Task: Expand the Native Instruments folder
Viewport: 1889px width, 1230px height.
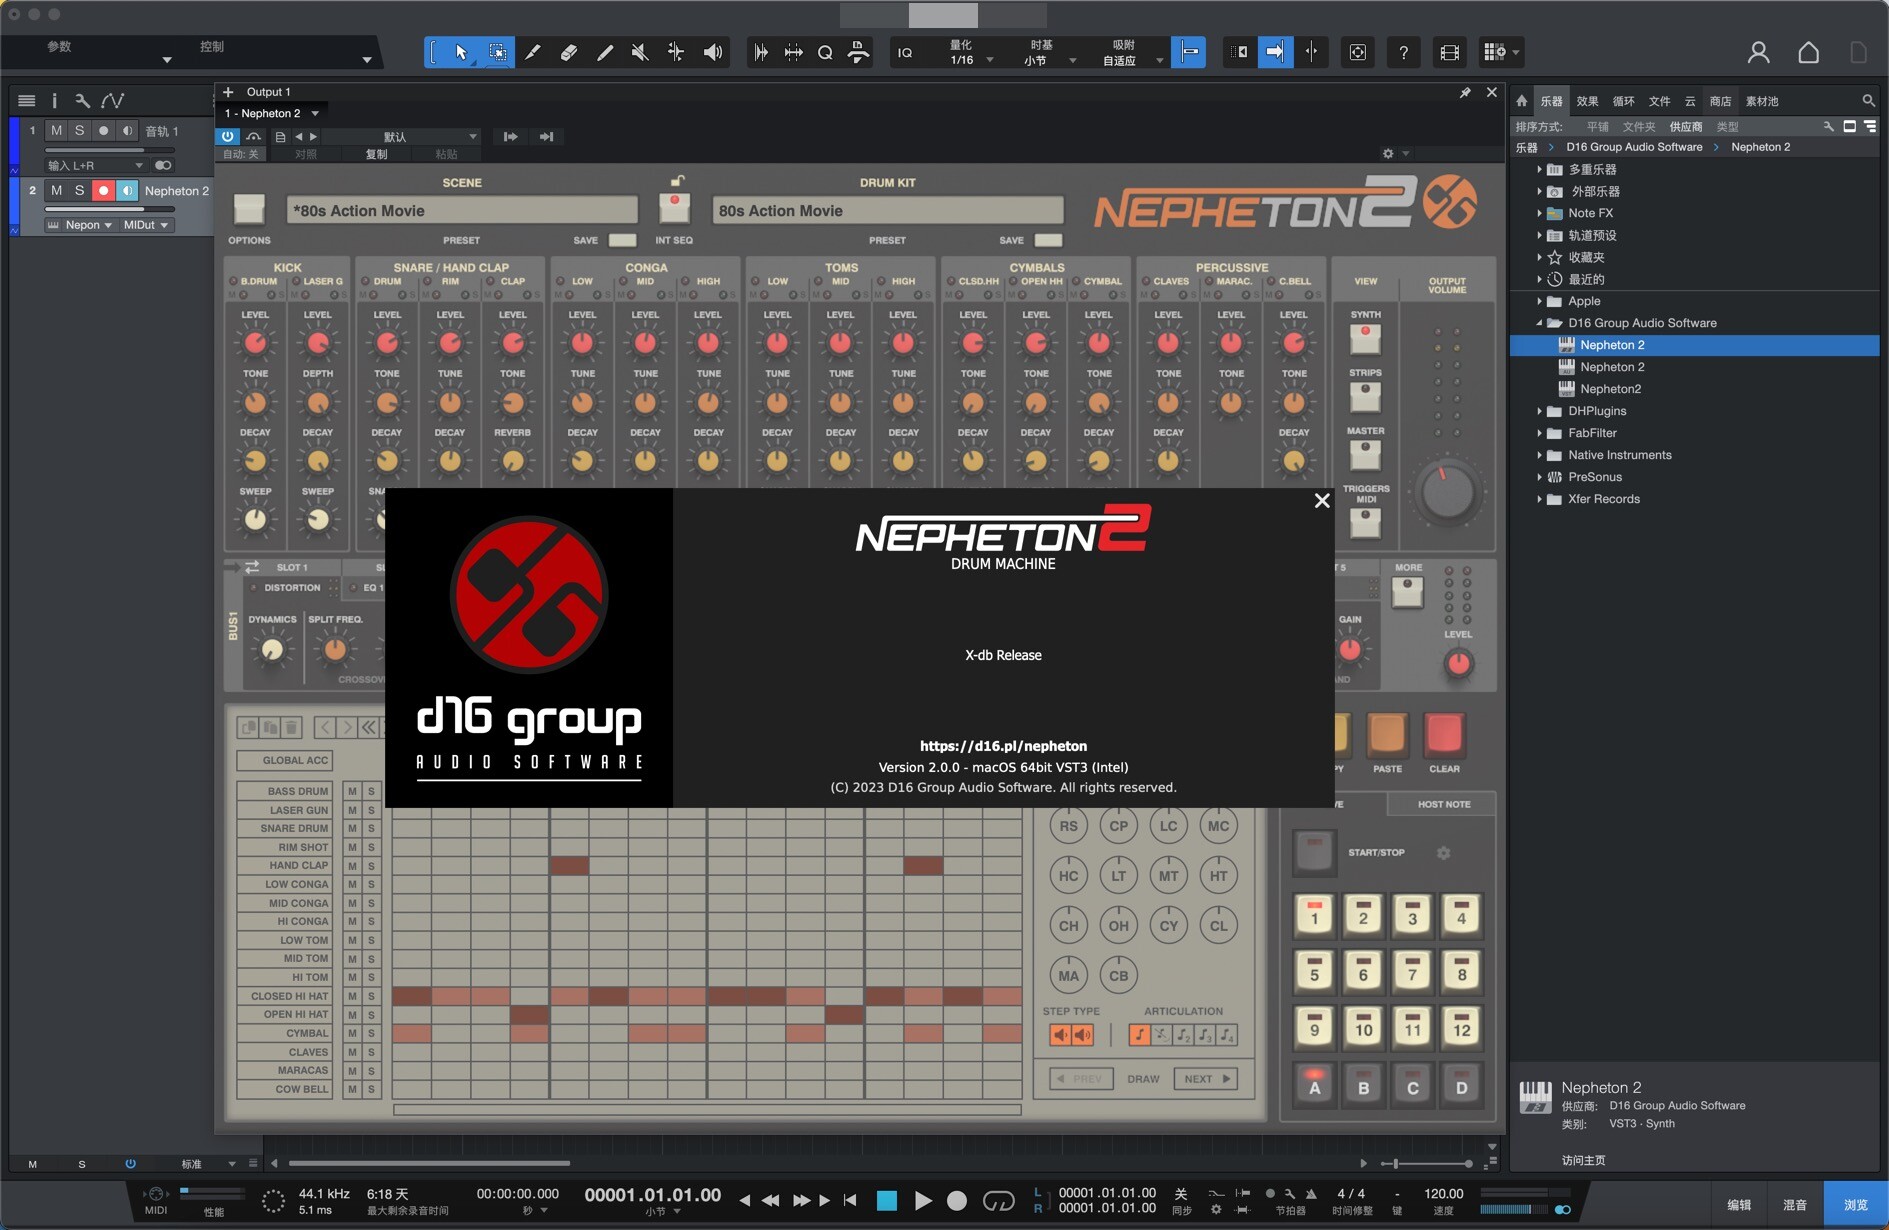Action: tap(1539, 455)
